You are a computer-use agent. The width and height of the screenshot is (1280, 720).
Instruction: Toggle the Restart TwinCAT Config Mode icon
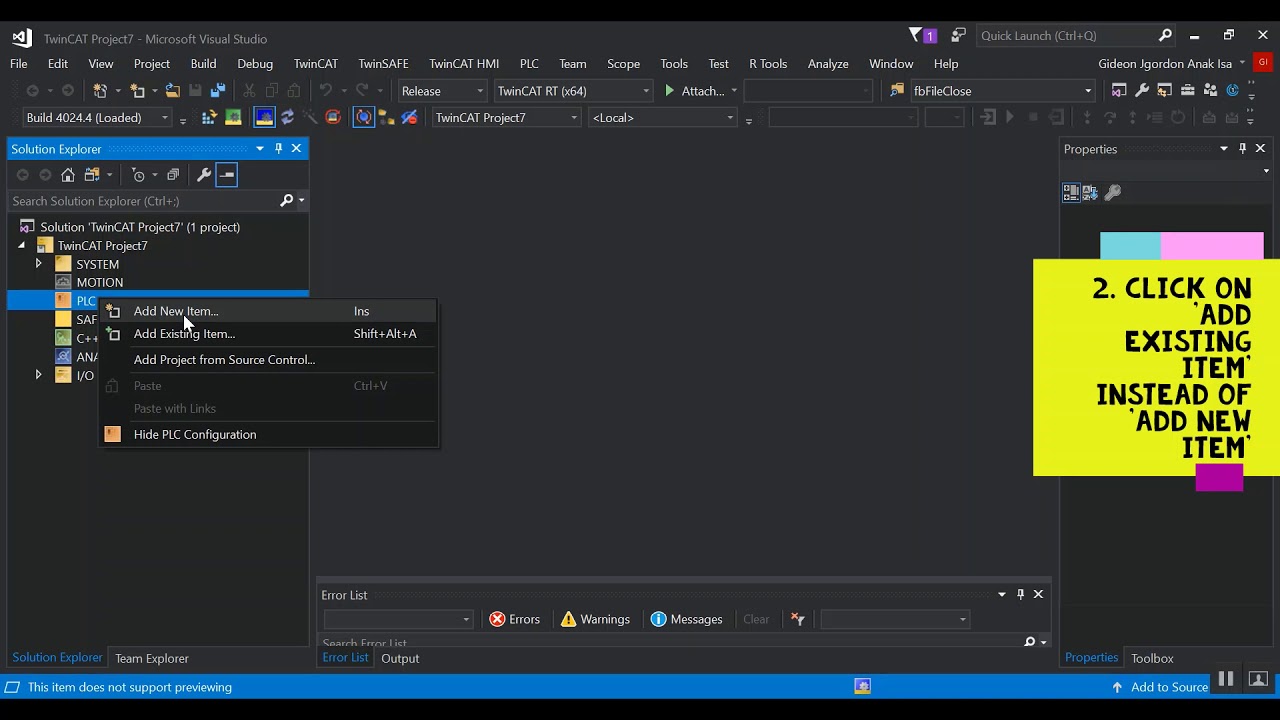point(264,118)
